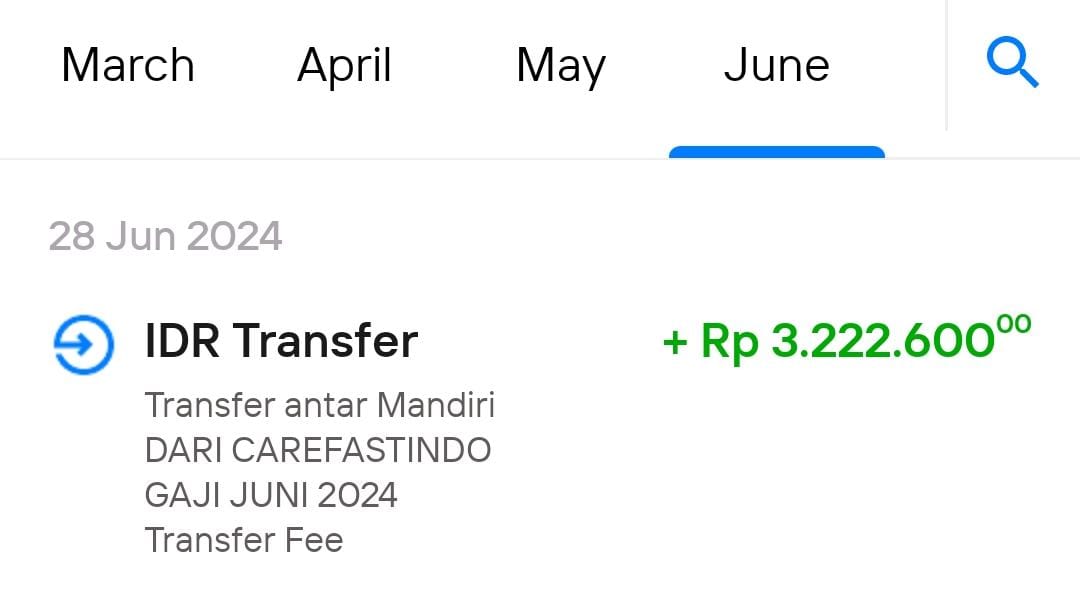Open the search magnifier icon

(x=1012, y=63)
